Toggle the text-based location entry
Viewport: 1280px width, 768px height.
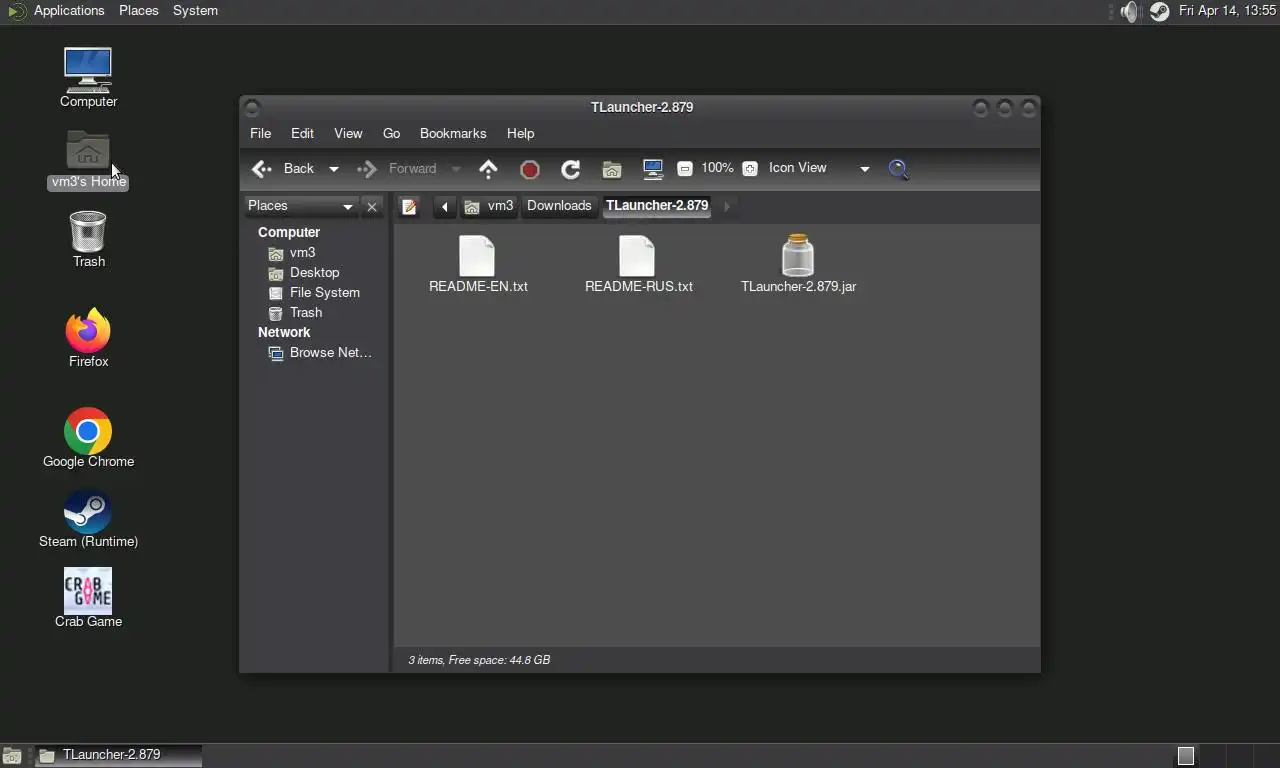(x=409, y=207)
